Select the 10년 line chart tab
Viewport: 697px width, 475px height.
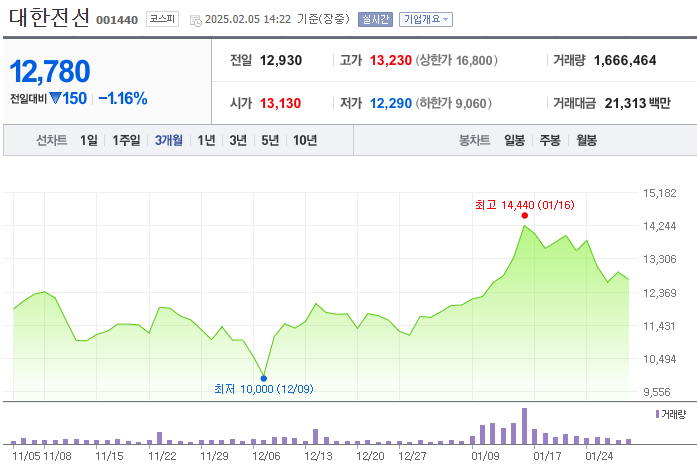pyautogui.click(x=305, y=140)
